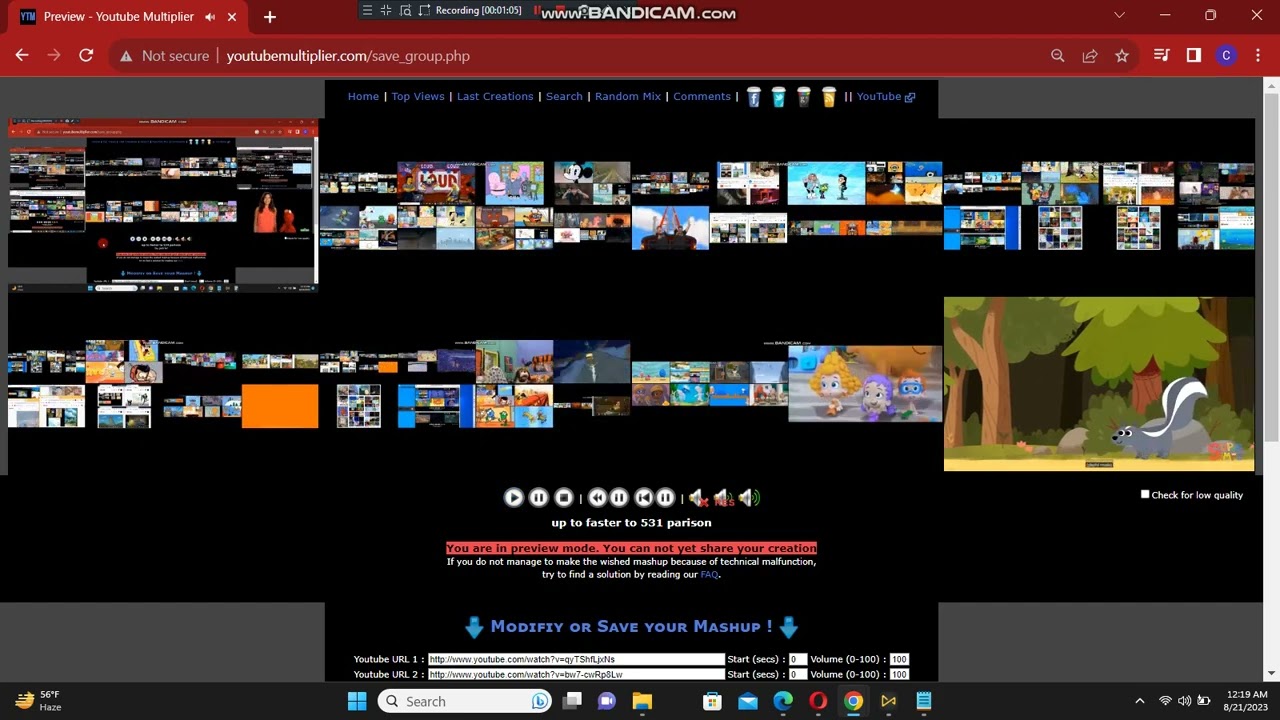Toggle the browser side panel
1280x720 pixels.
1193,56
